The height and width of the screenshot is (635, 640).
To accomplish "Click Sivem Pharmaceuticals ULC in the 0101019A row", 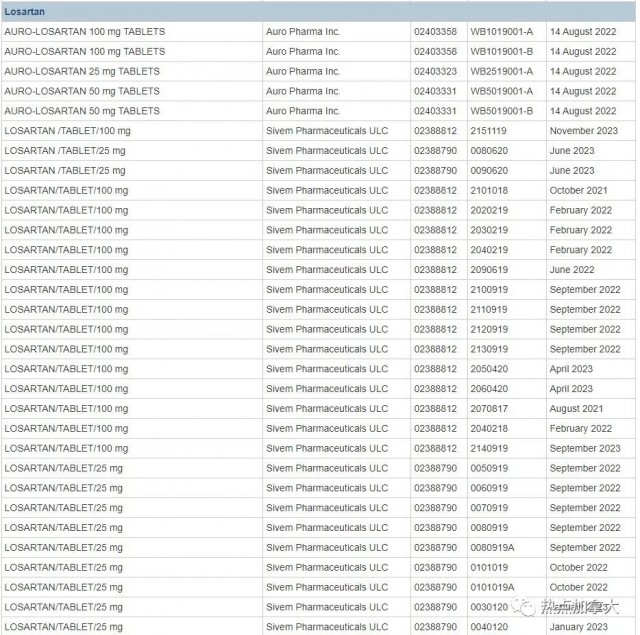I will click(x=327, y=588).
